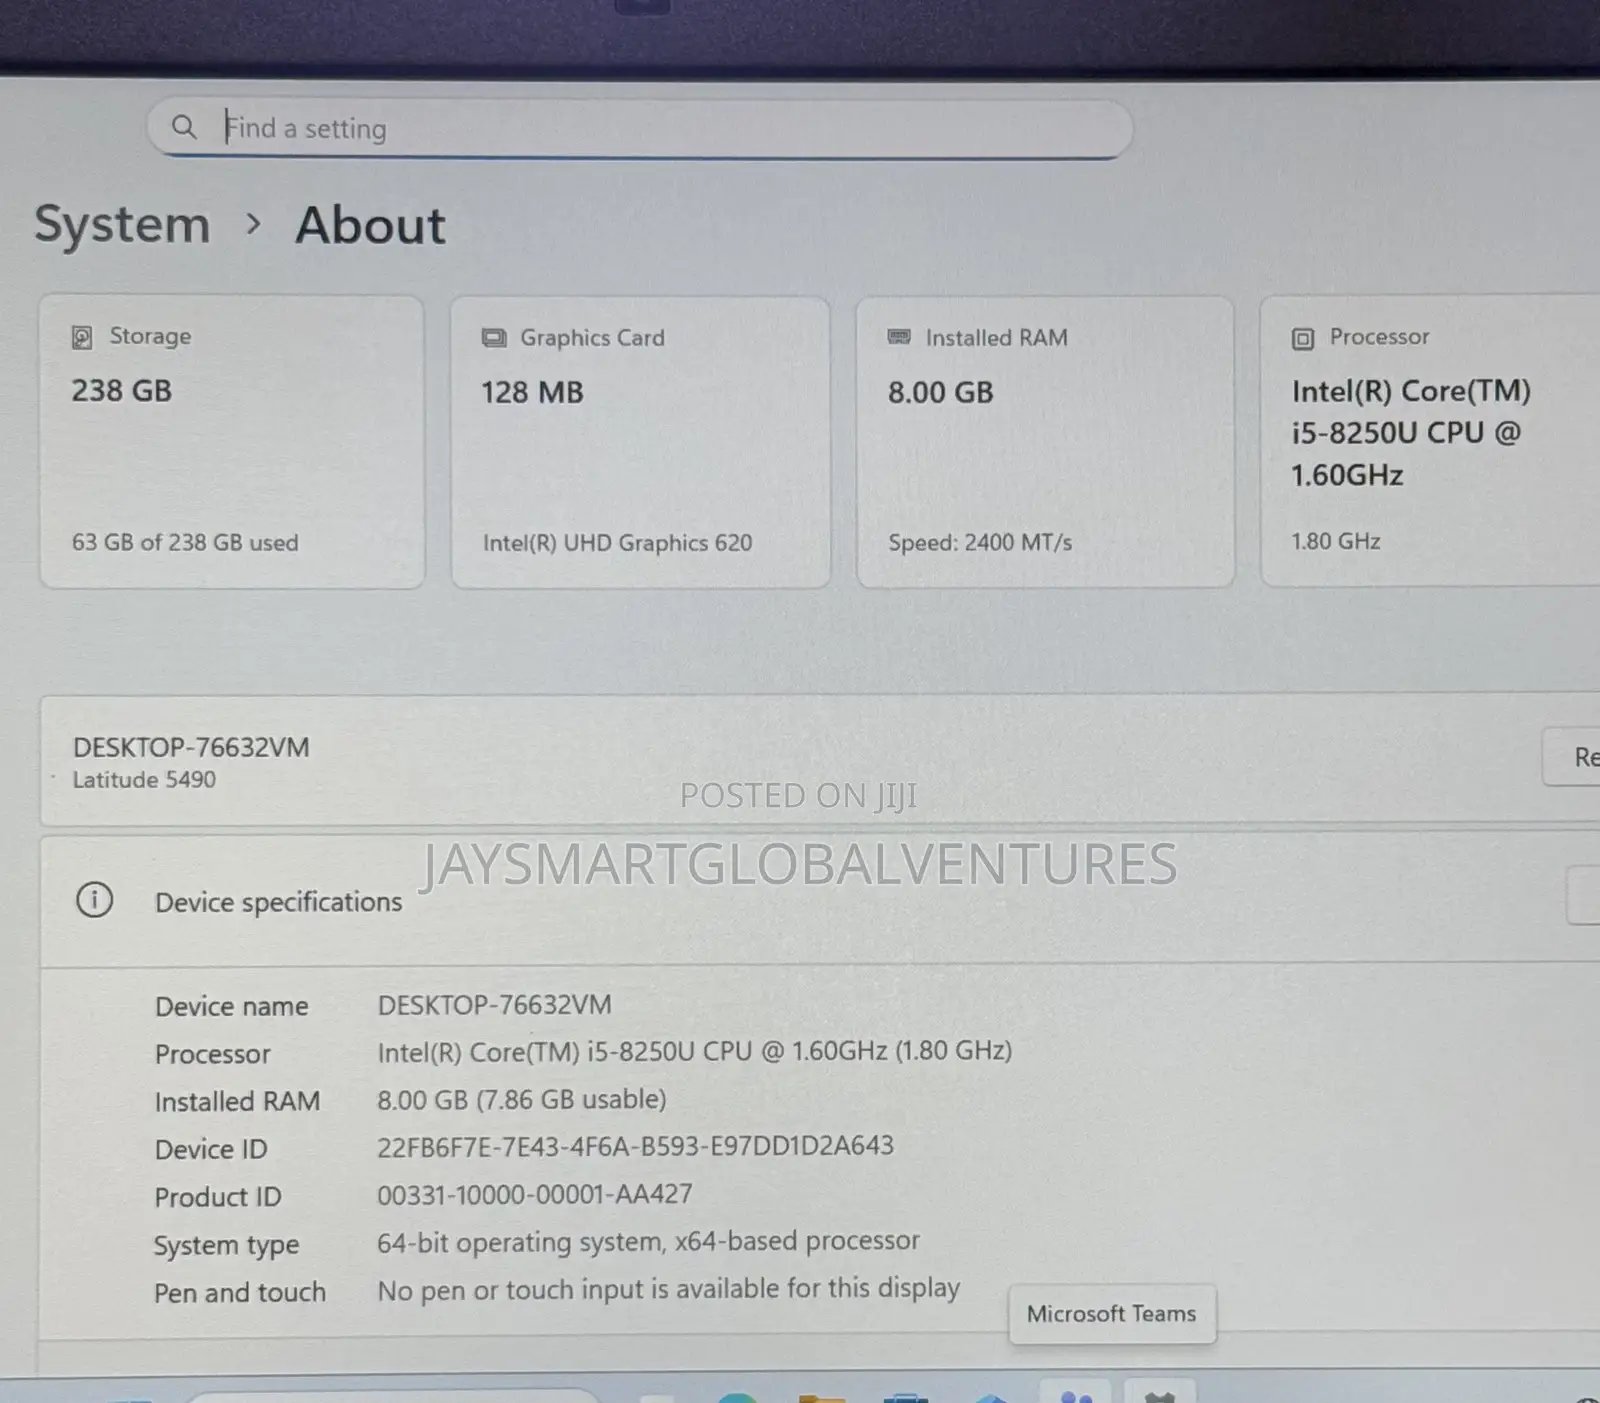This screenshot has height=1403, width=1600.
Task: Select the Speed: 2400 MT/s text
Action: click(x=980, y=542)
